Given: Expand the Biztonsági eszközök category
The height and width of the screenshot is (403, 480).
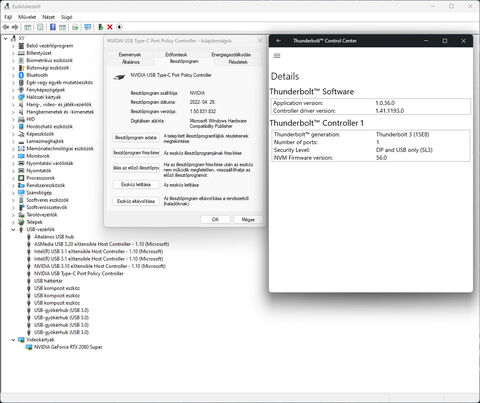Looking at the screenshot, I should click(13, 68).
